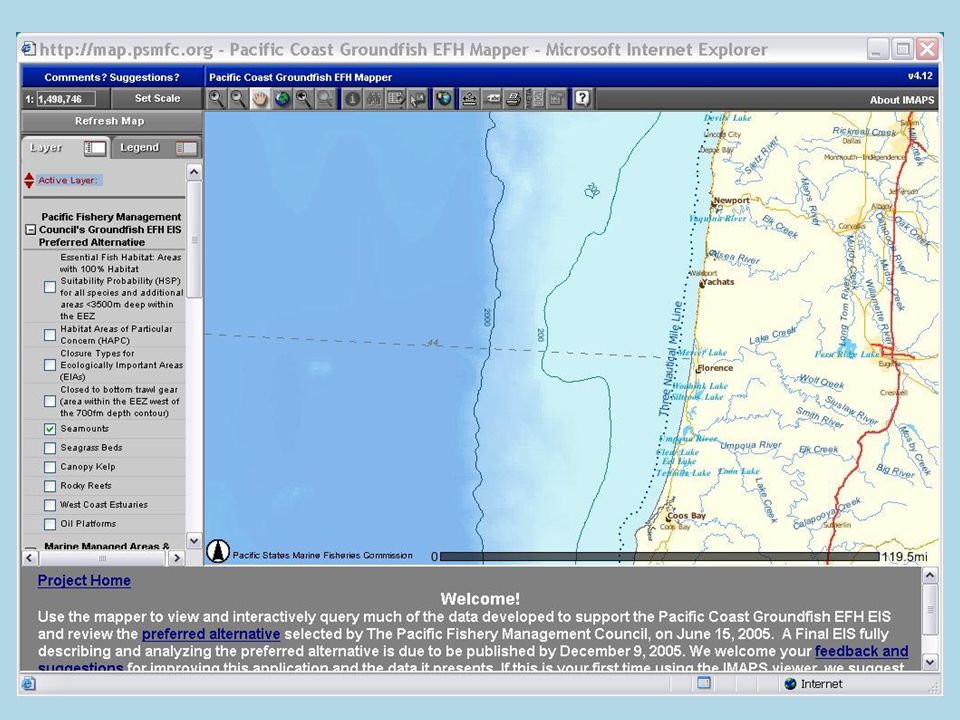Activate the Pan hand tool
The image size is (960, 720).
260,99
